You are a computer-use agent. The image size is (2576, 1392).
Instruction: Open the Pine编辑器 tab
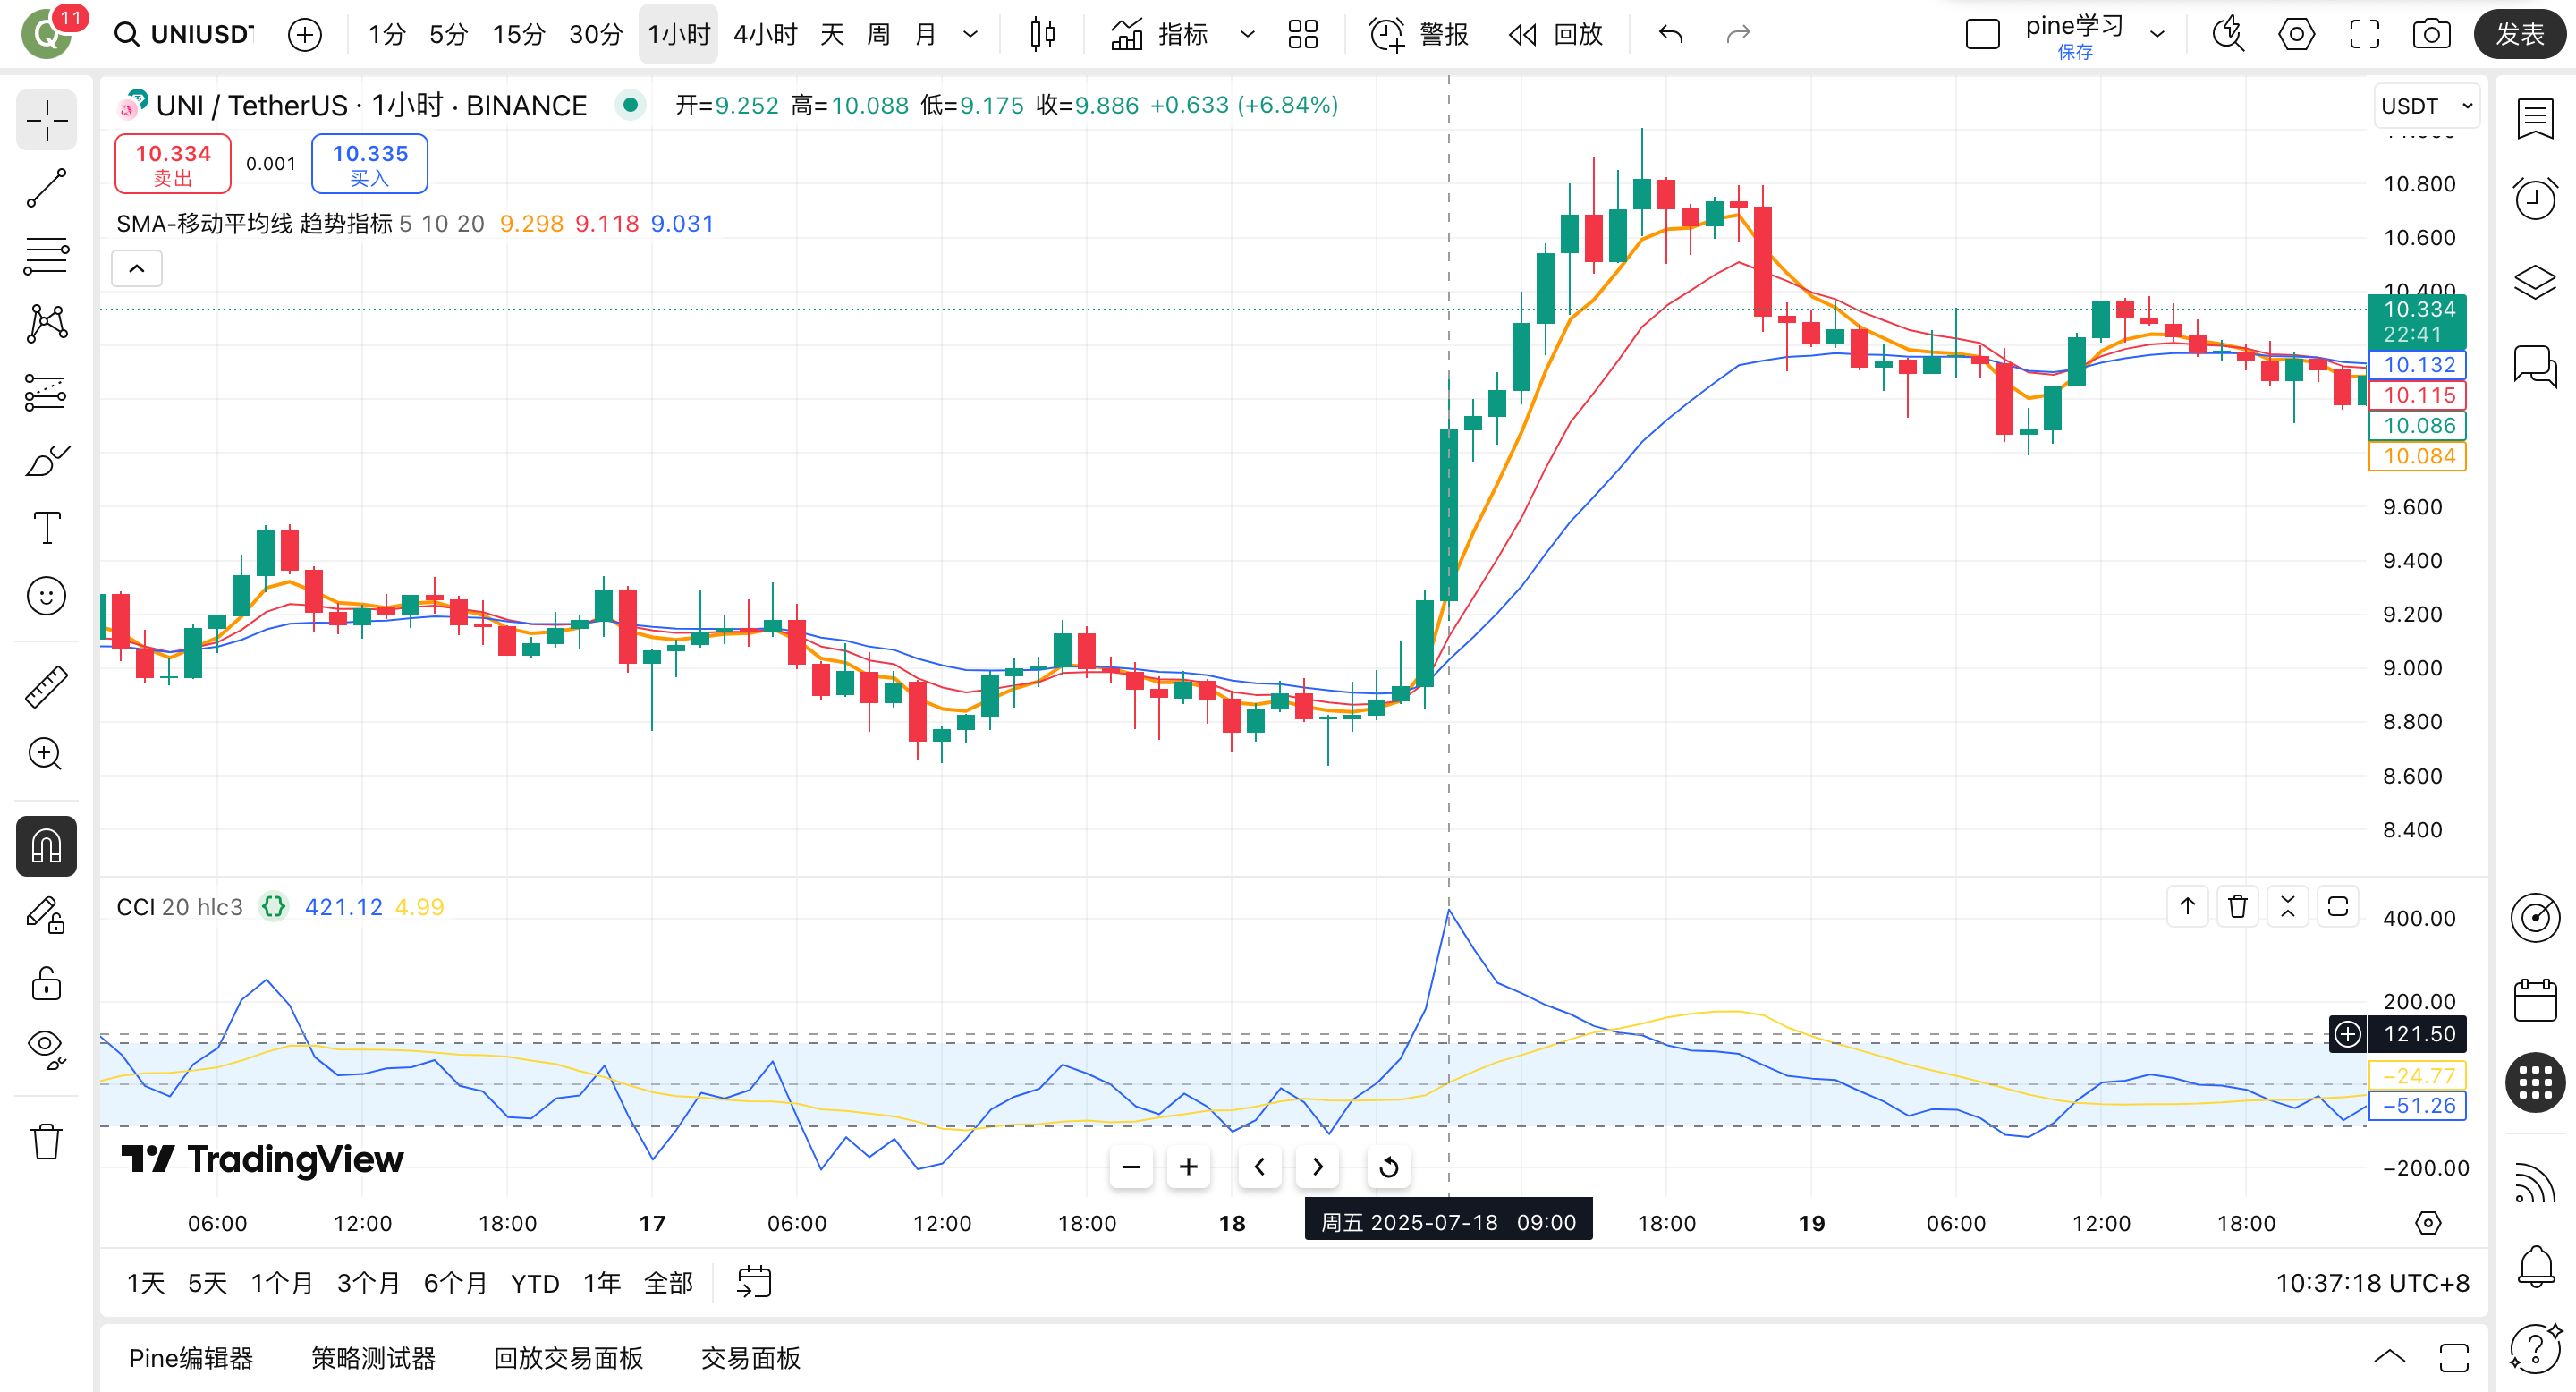191,1357
